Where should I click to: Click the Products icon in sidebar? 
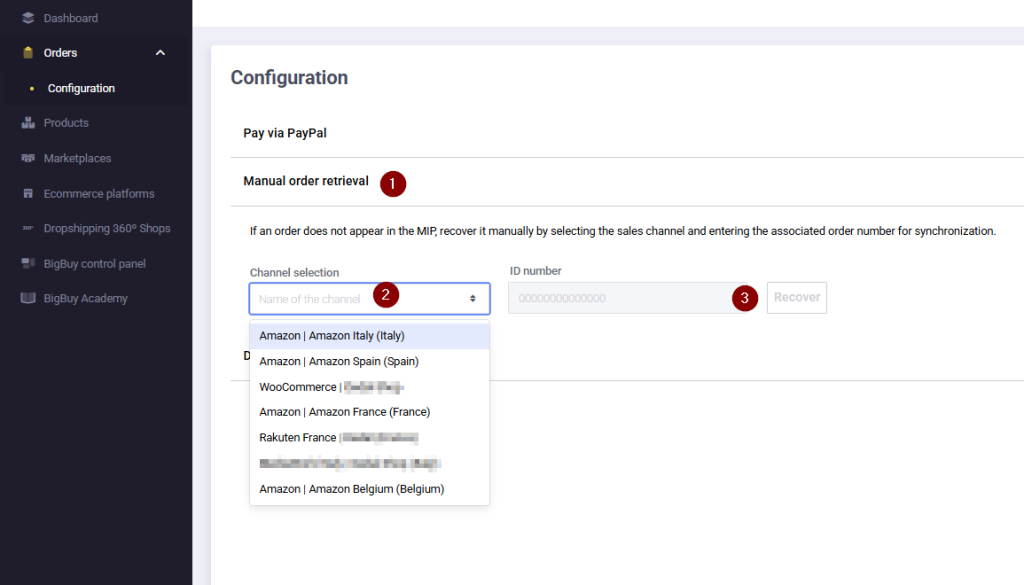tap(28, 123)
